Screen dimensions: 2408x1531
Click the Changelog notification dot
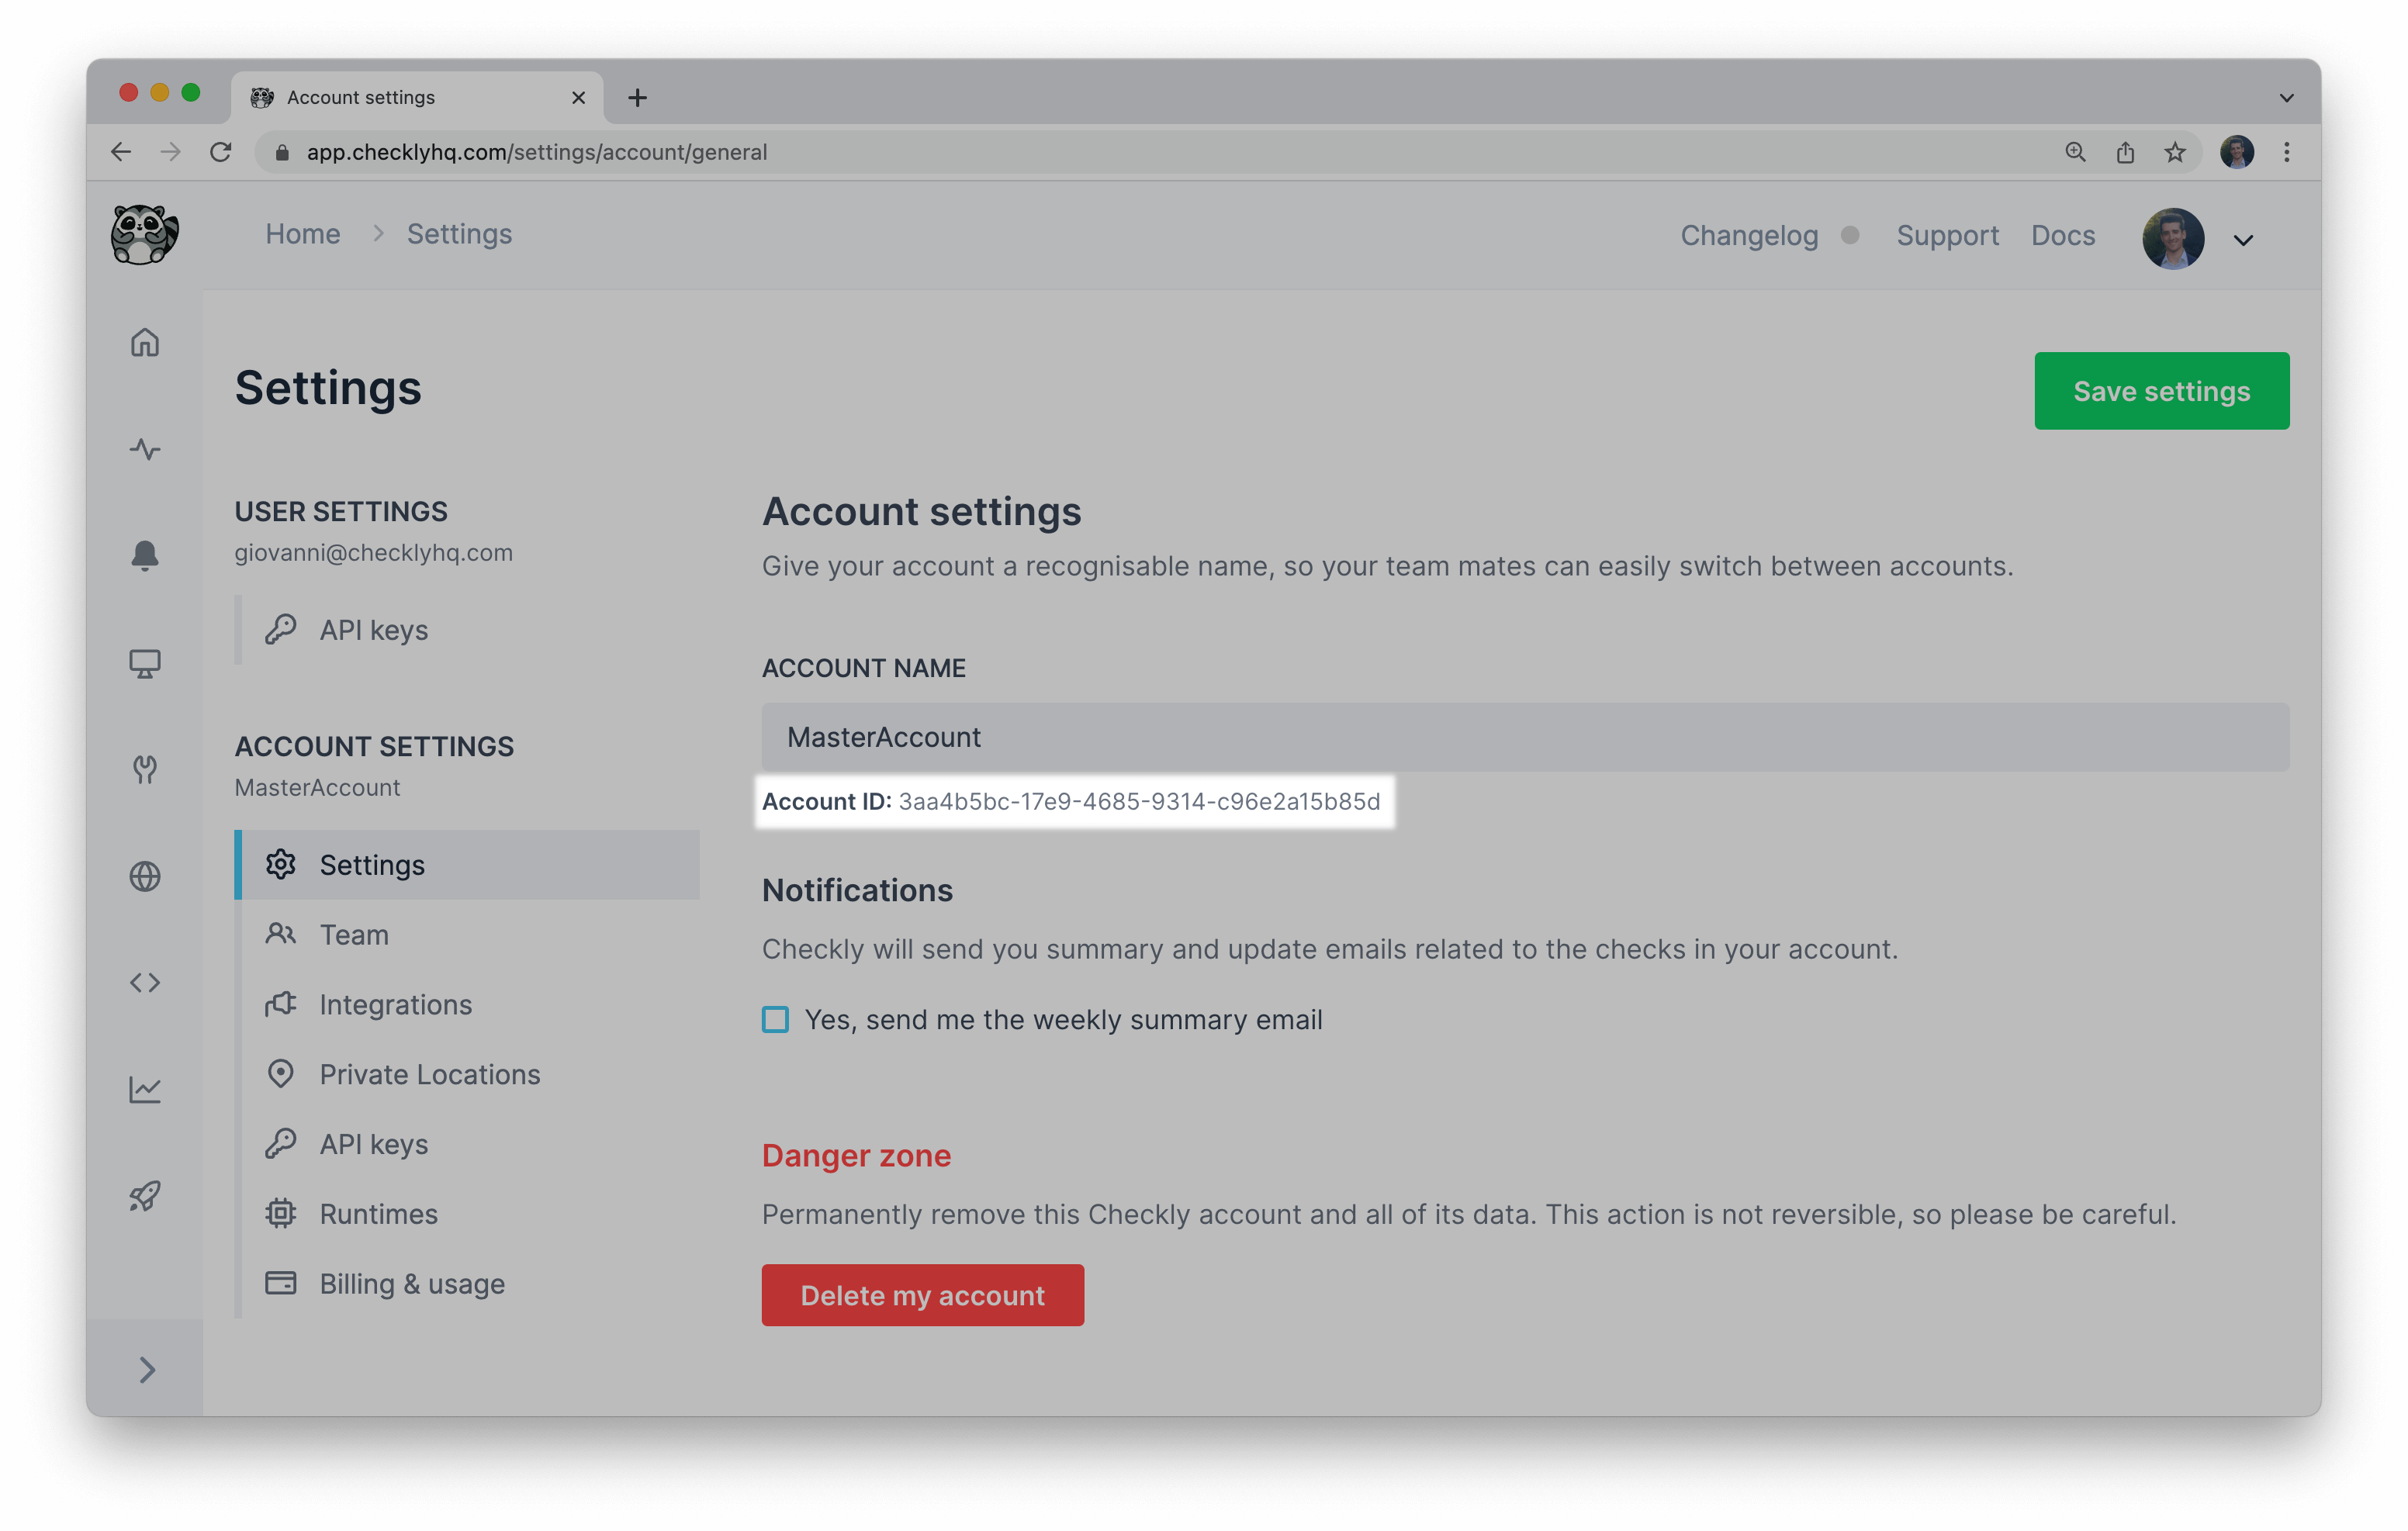coord(1850,235)
